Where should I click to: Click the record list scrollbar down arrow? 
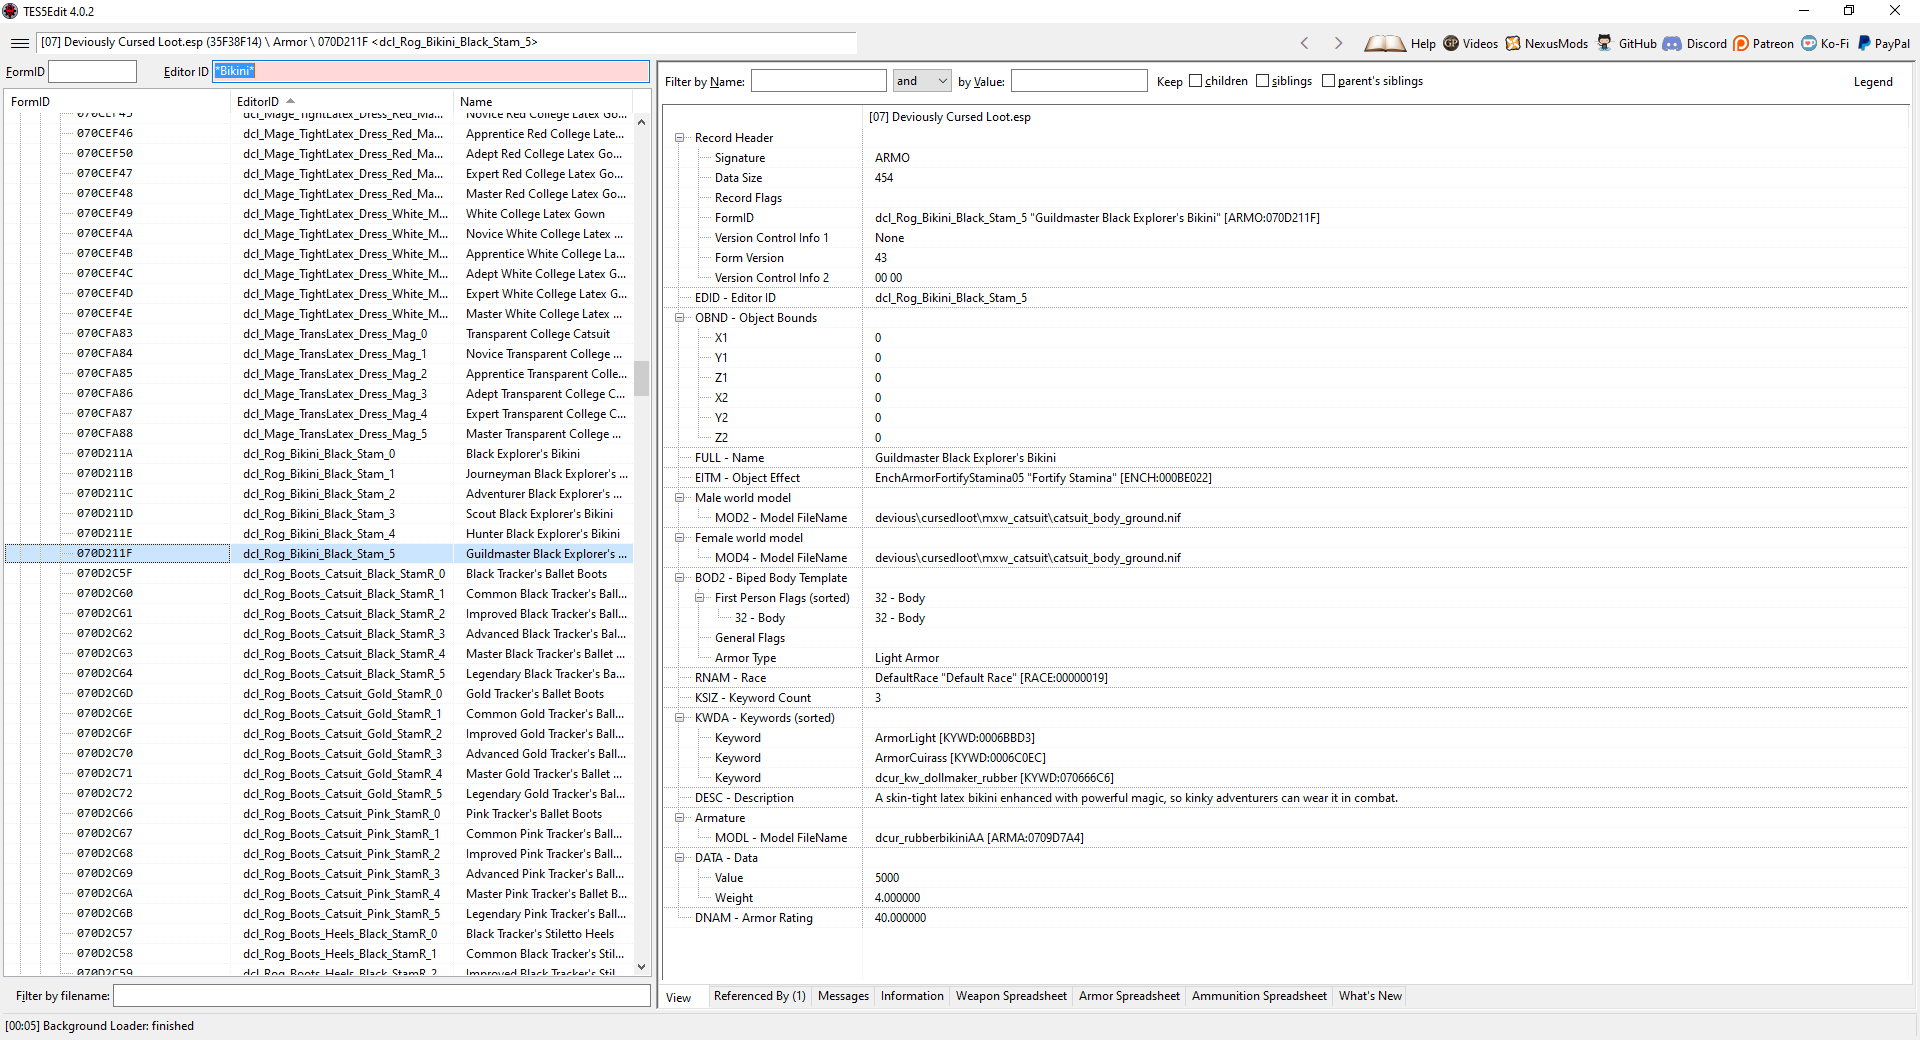tap(642, 967)
